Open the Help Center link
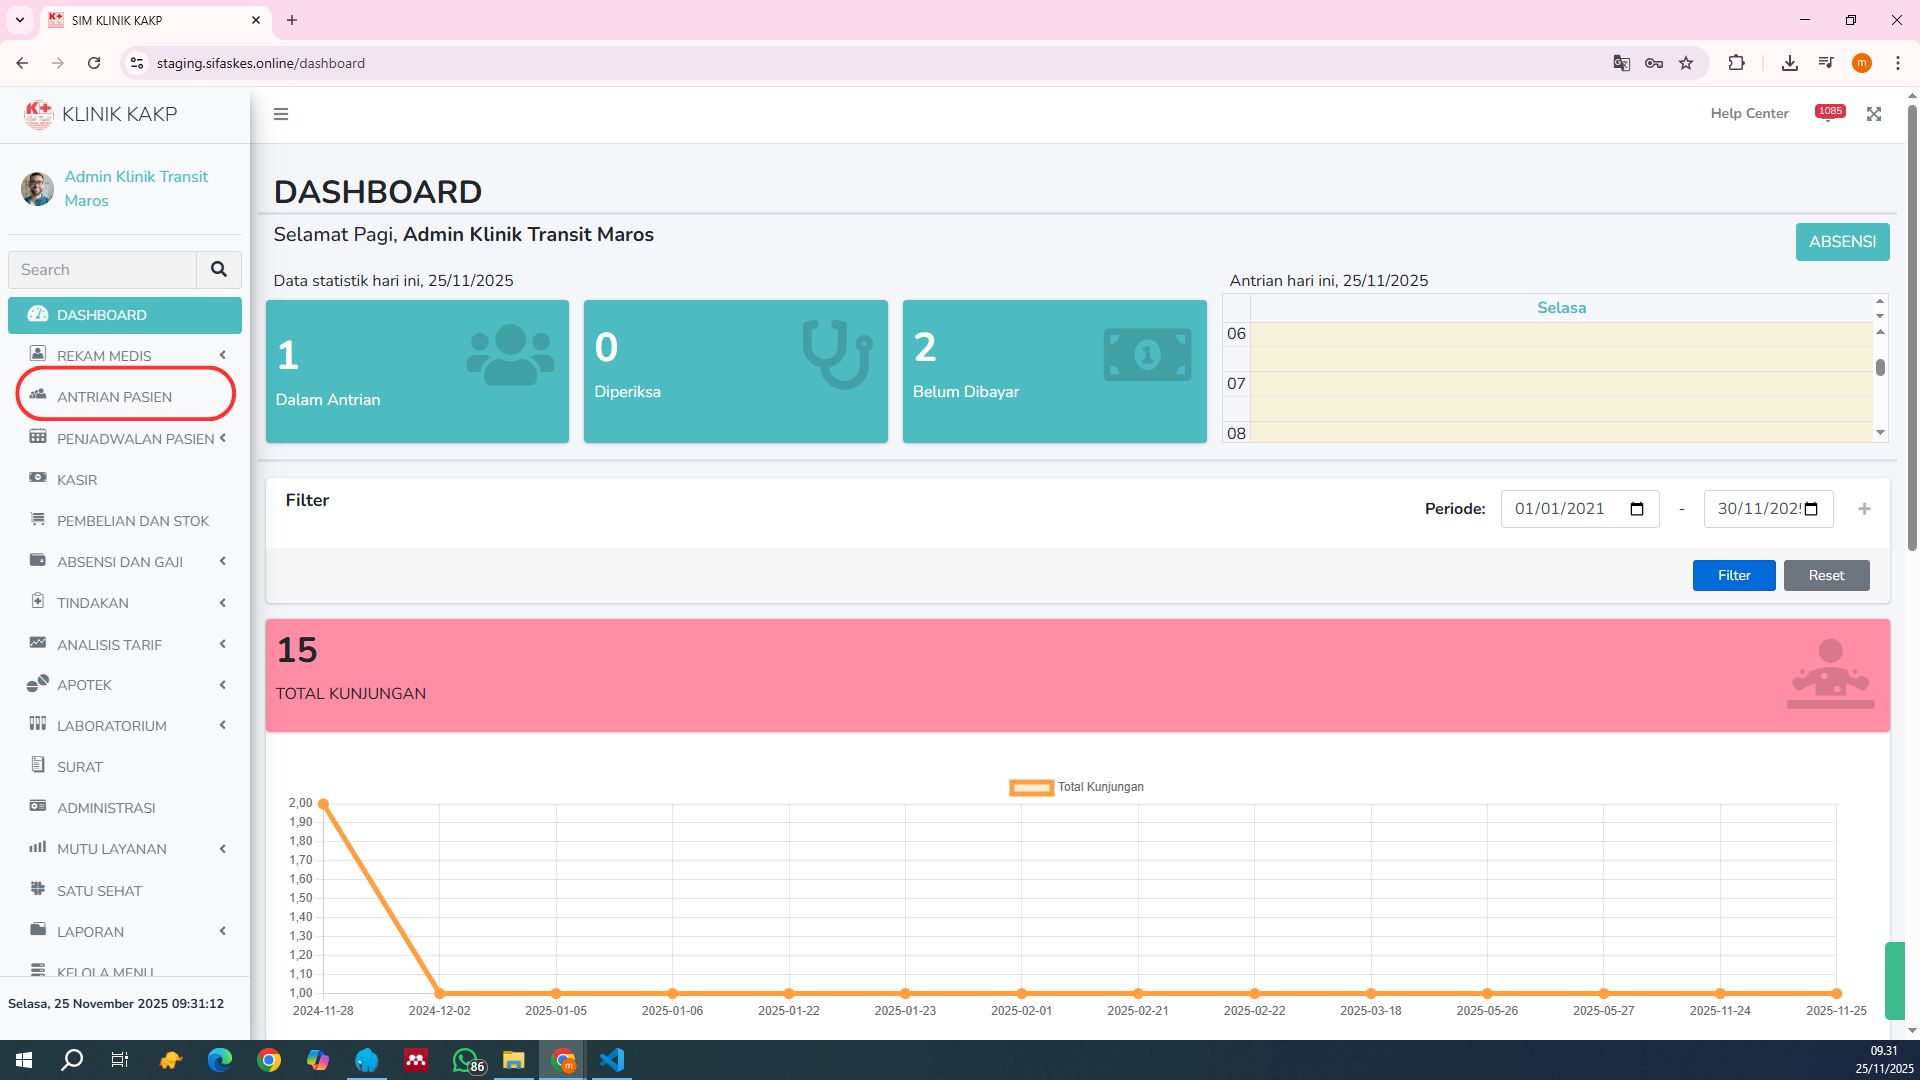1920x1080 pixels. tap(1749, 114)
